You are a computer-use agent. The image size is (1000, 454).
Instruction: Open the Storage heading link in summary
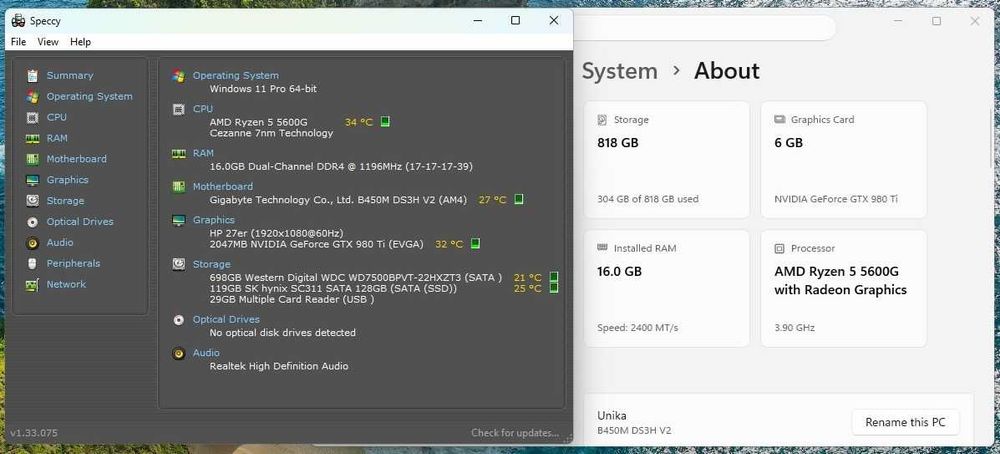[x=212, y=264]
